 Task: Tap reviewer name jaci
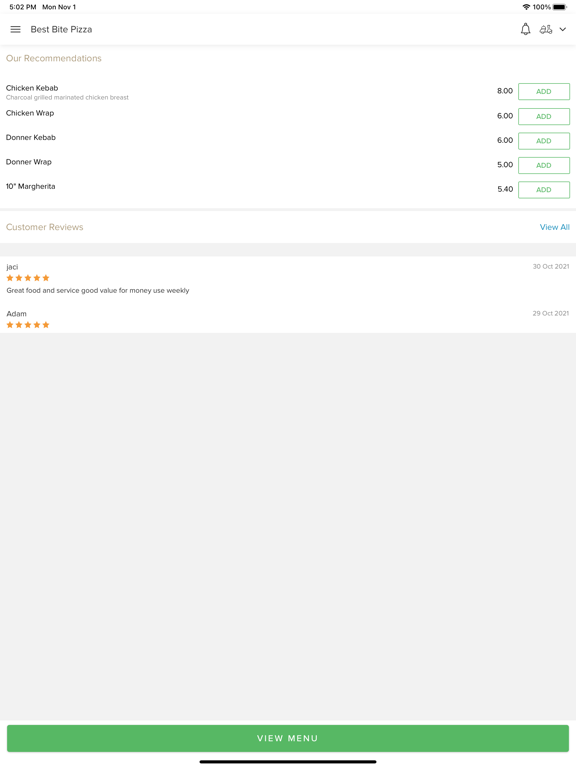pos(12,267)
